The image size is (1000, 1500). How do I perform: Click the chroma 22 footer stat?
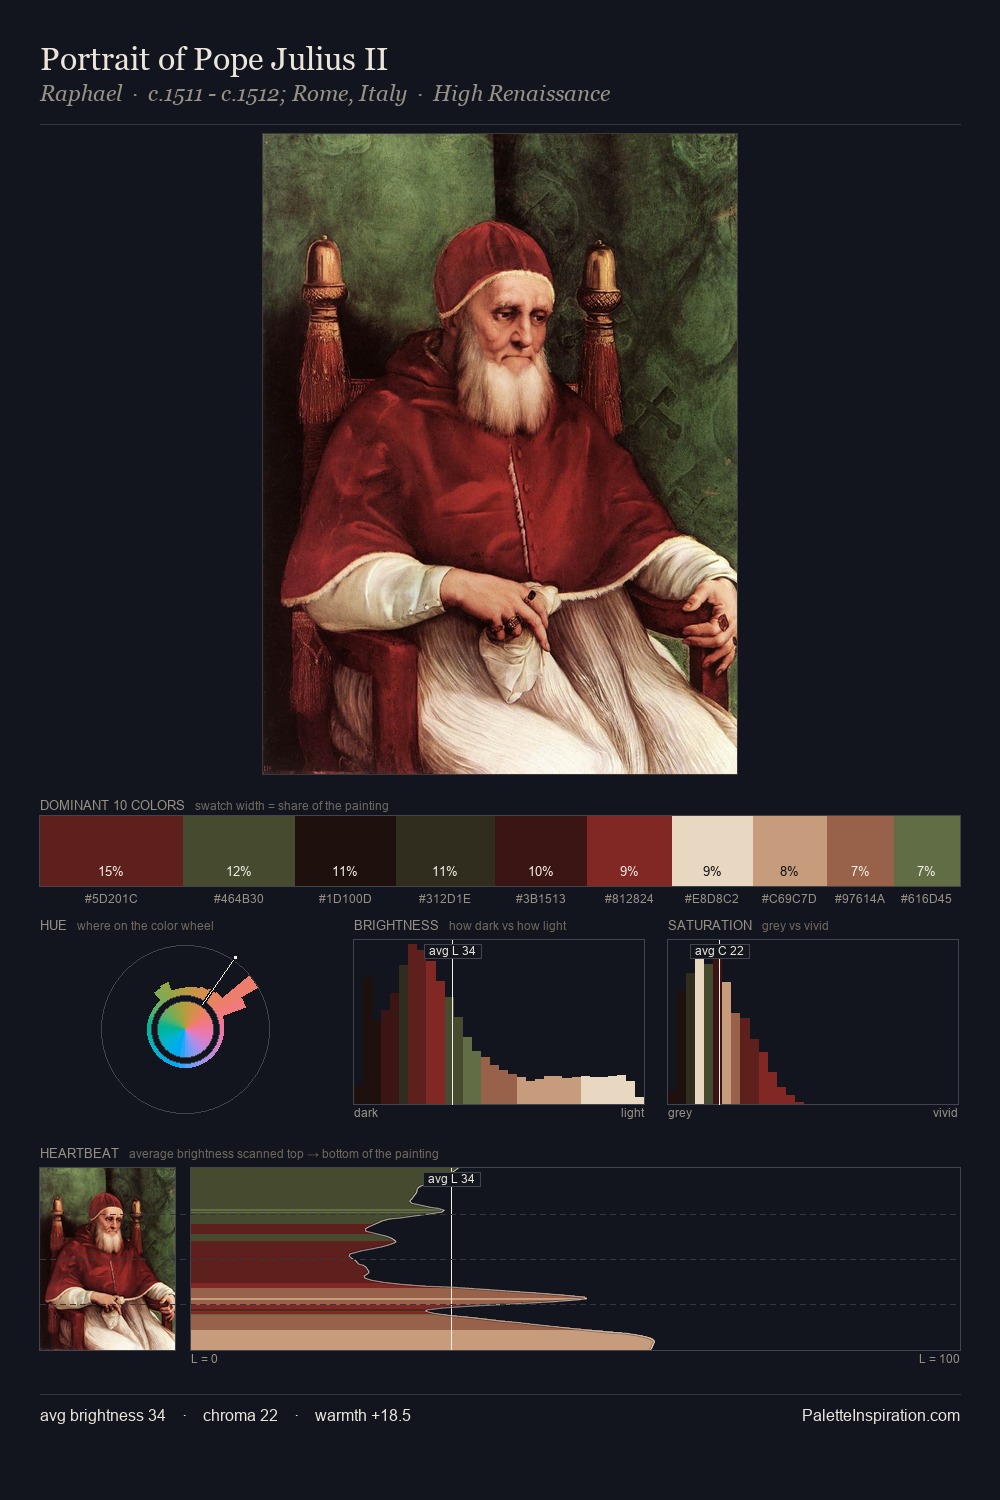[x=240, y=1416]
